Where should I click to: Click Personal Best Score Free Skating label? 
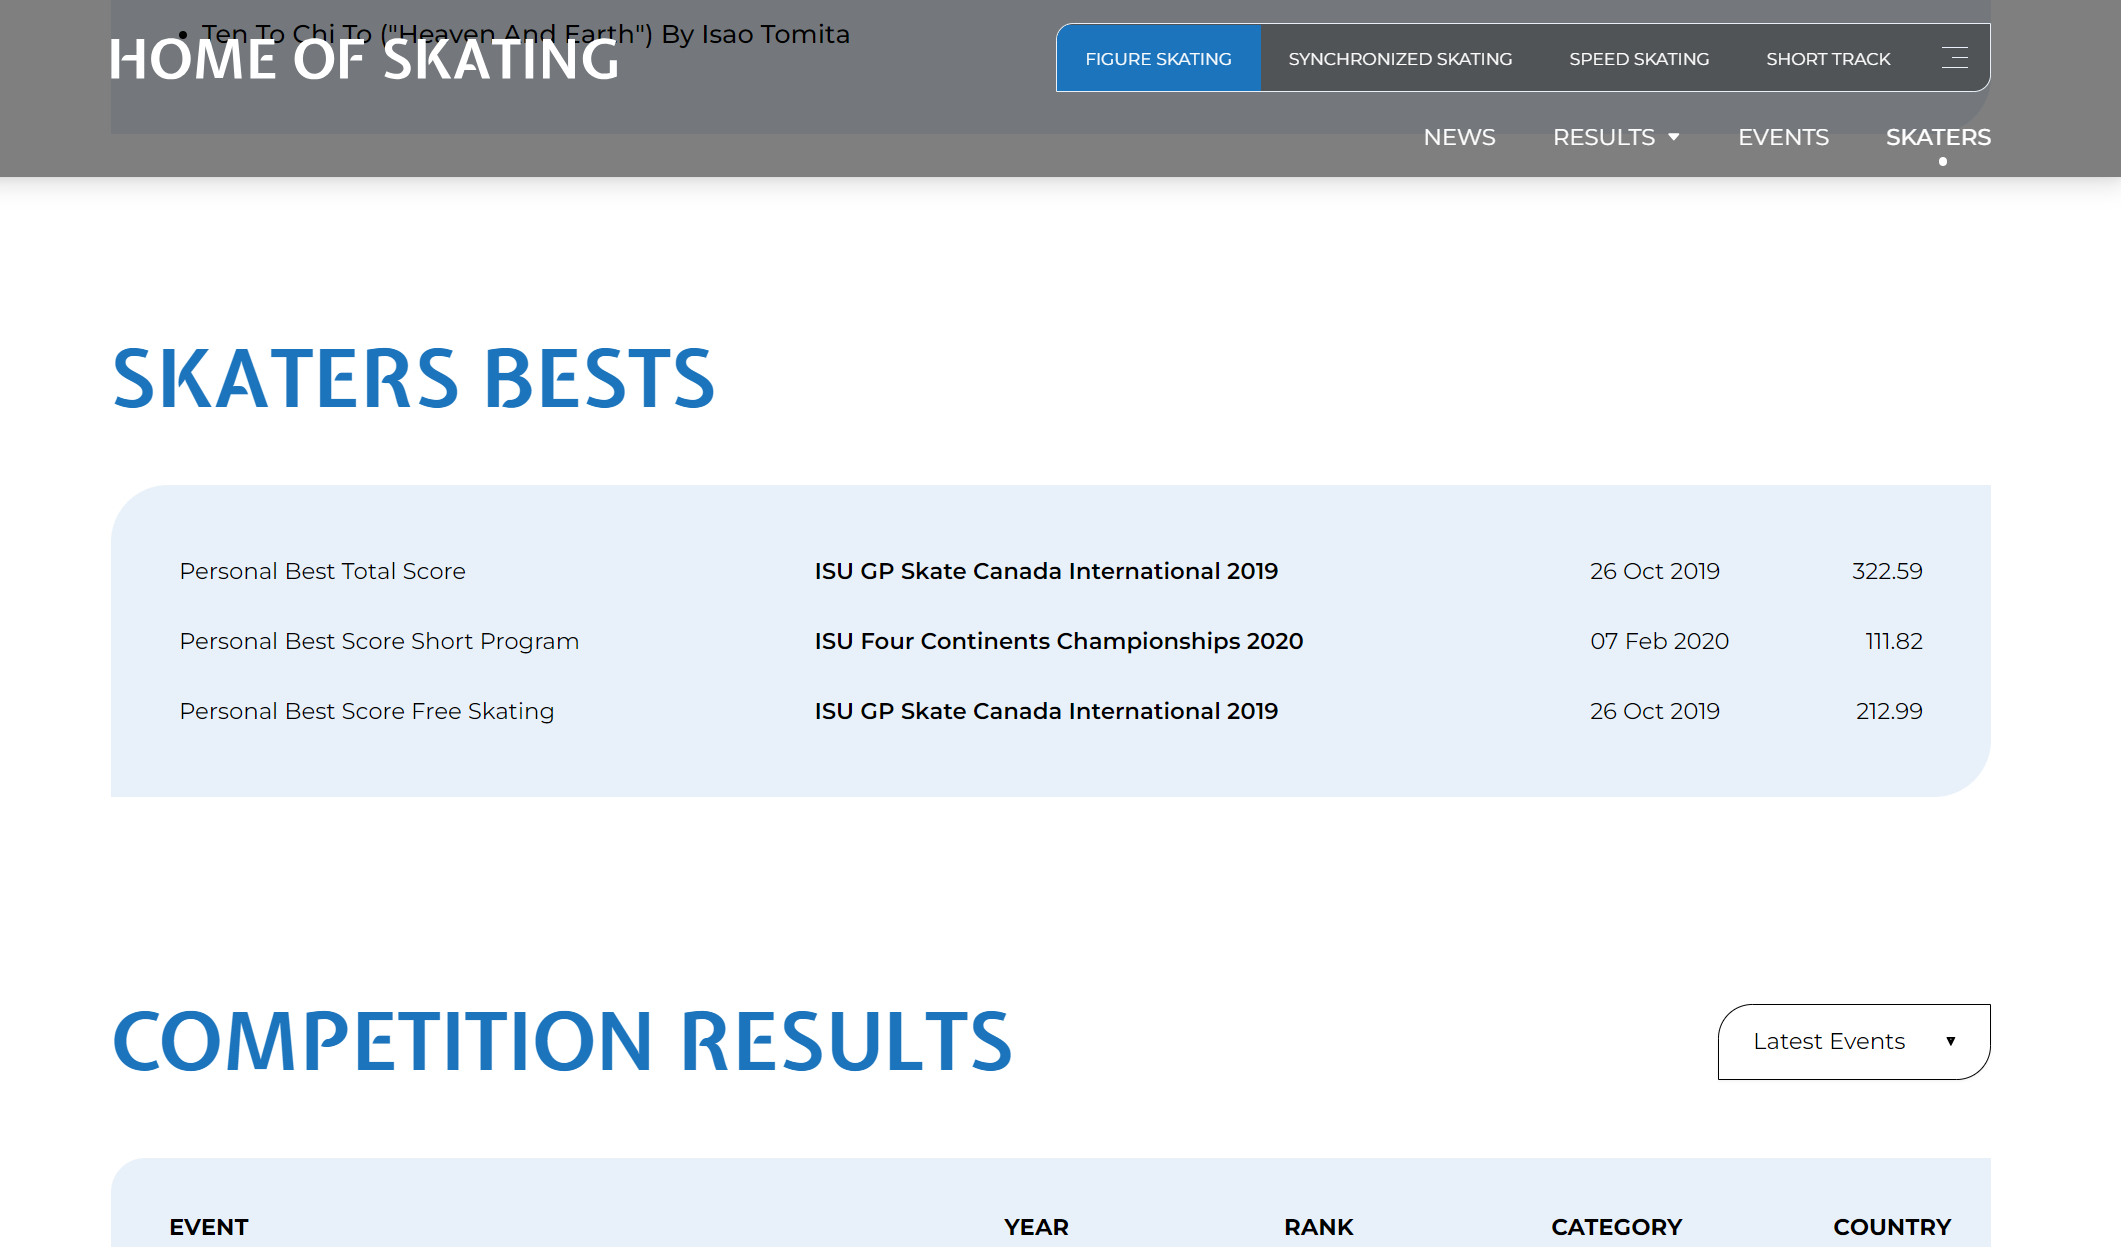tap(366, 711)
